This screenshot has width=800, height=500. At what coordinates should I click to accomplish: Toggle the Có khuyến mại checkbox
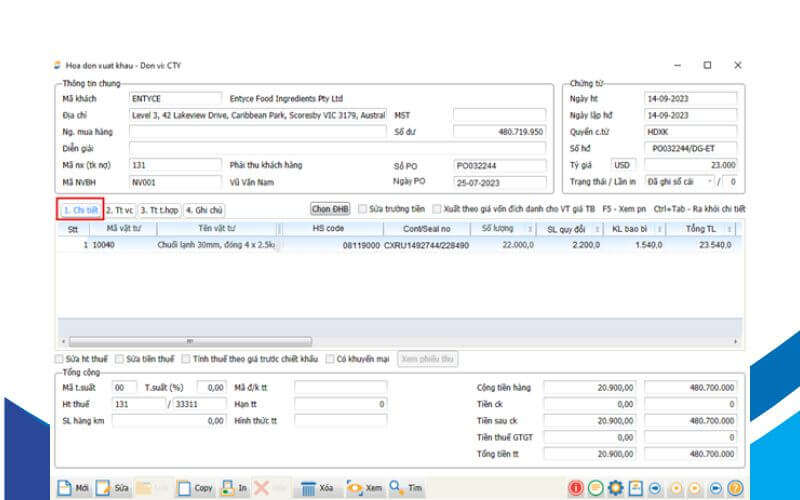tap(329, 358)
